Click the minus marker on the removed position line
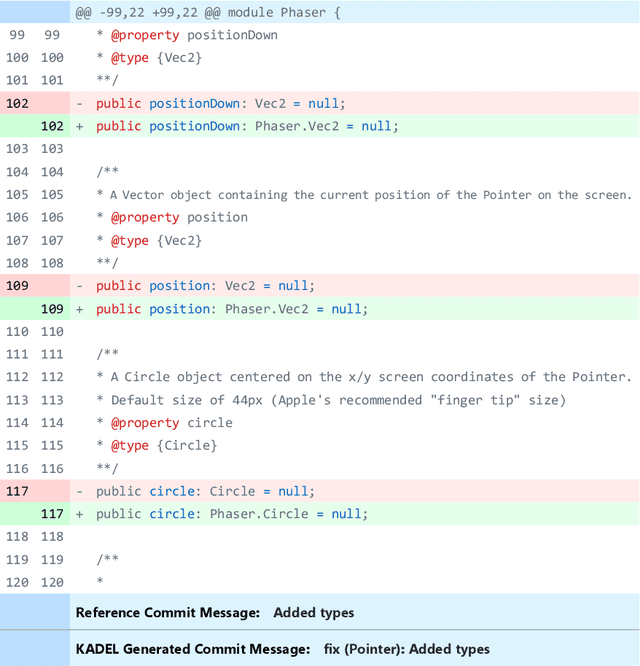640x666 pixels. 80,286
